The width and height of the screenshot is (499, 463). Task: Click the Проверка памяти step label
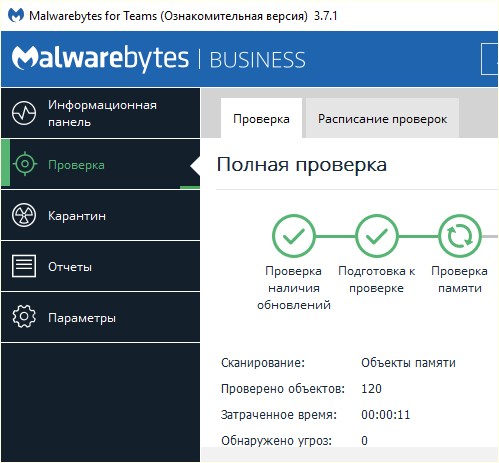click(x=460, y=279)
